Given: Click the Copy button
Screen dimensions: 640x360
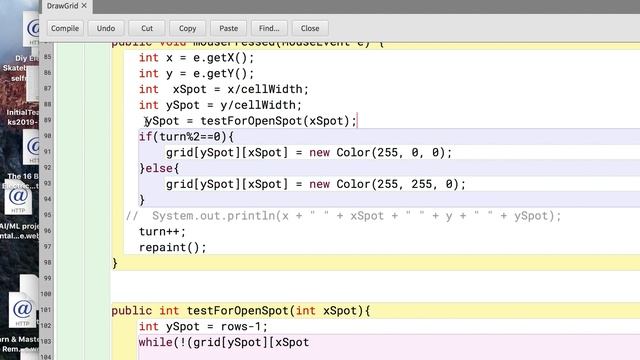Looking at the screenshot, I should tap(187, 28).
